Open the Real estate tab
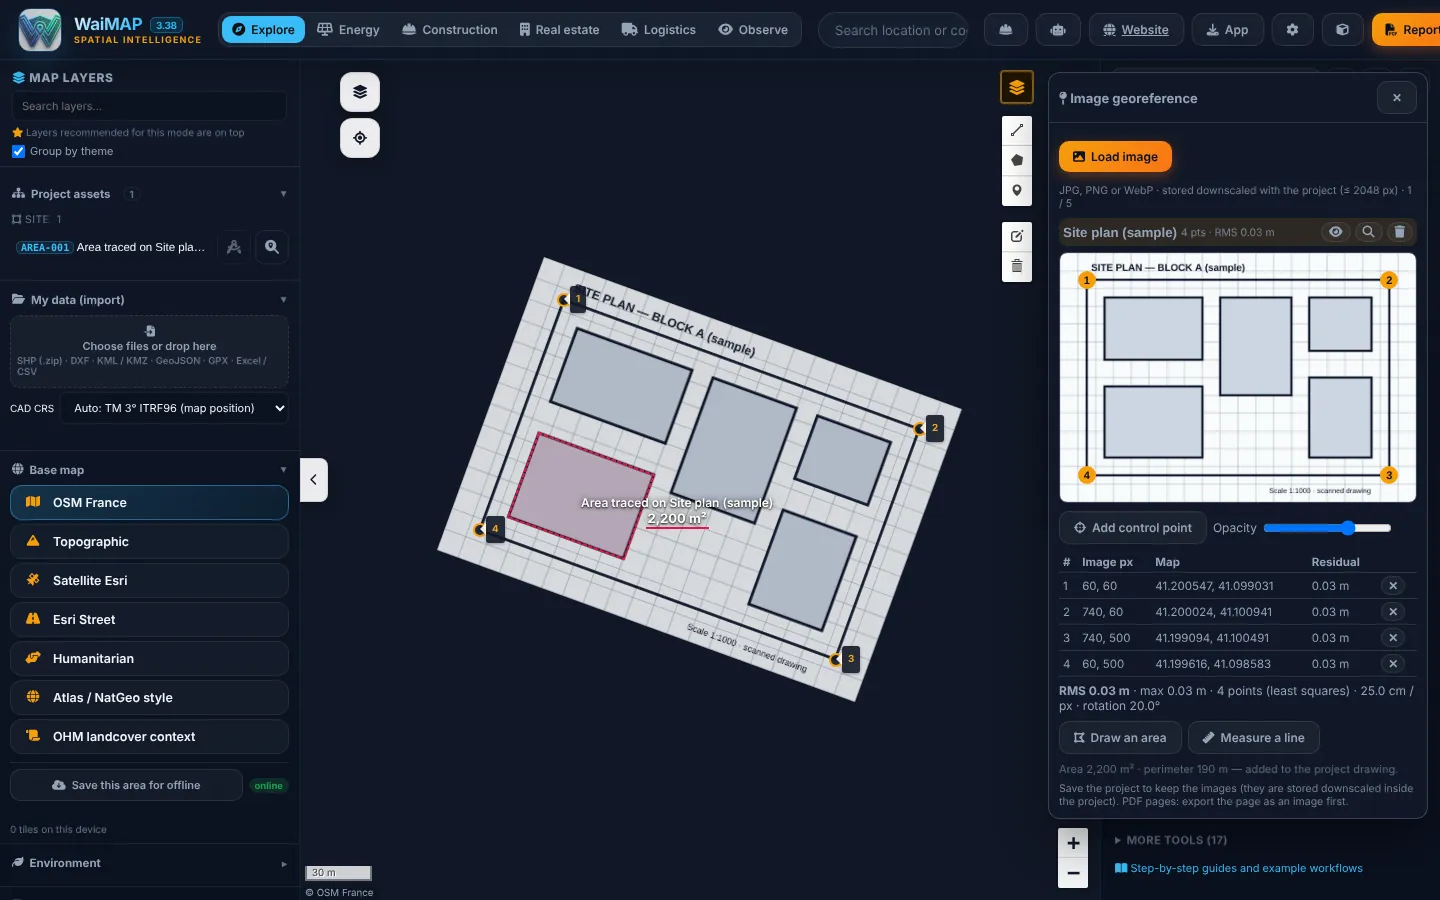The height and width of the screenshot is (900, 1440). [x=559, y=30]
